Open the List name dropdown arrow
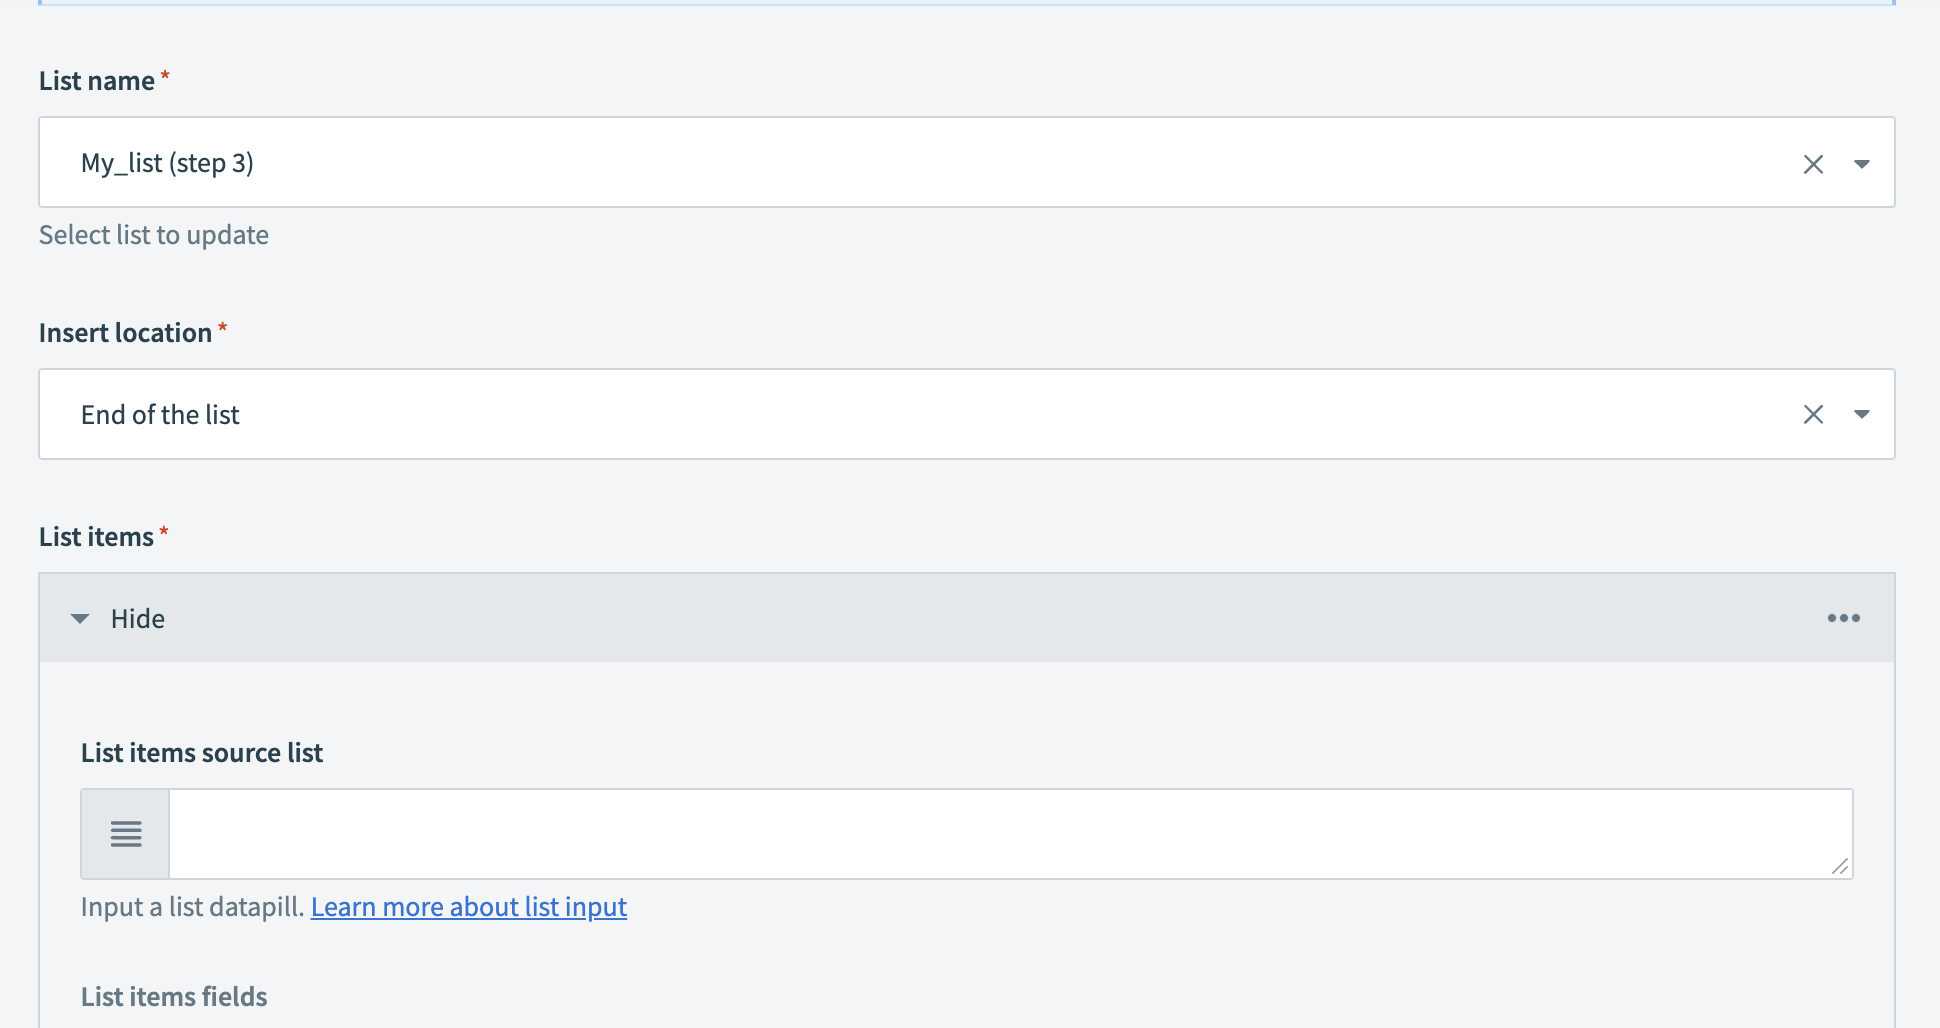Image resolution: width=1940 pixels, height=1028 pixels. point(1861,164)
